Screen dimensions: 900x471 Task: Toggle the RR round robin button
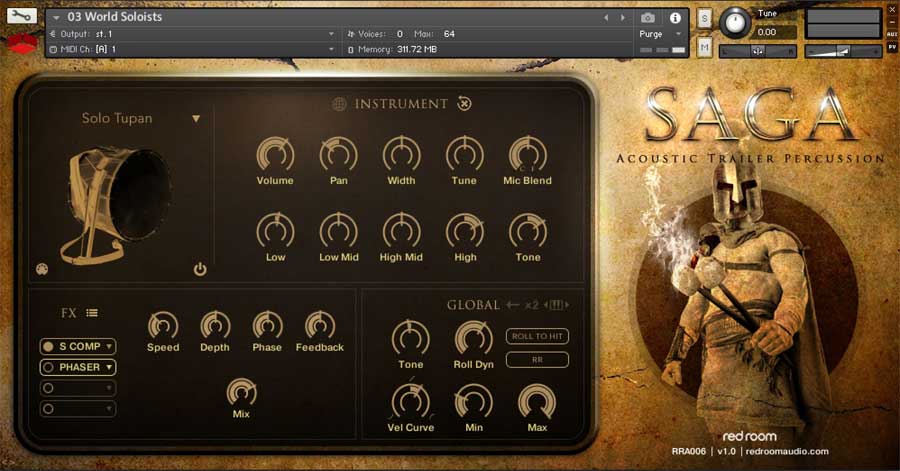click(x=537, y=360)
